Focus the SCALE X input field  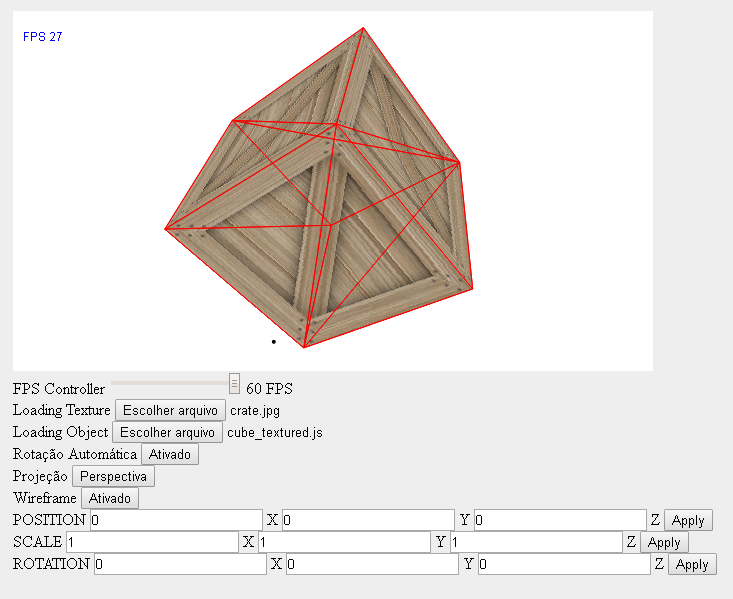pos(152,542)
